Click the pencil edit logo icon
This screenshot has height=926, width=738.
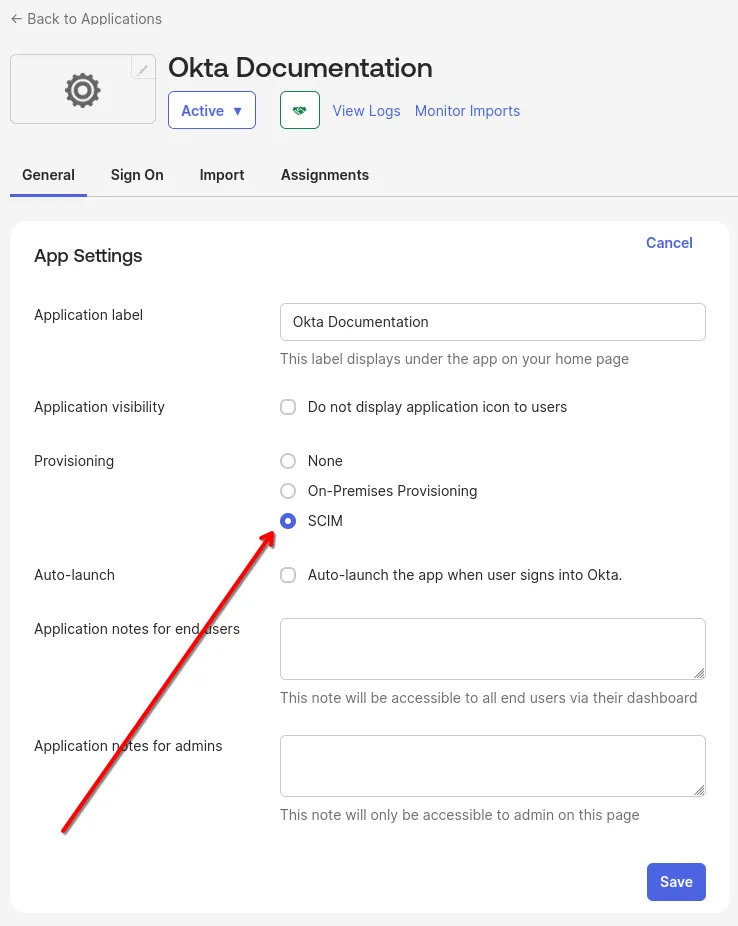click(142, 70)
